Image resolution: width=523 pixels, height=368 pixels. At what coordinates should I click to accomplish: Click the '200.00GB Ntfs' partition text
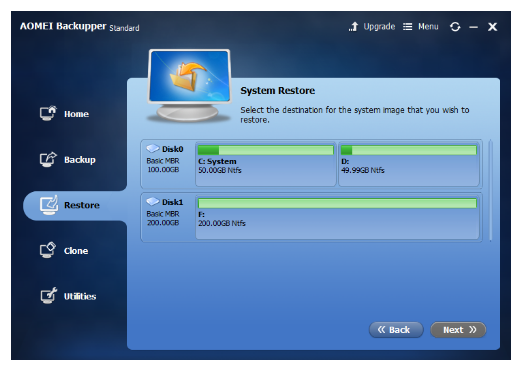point(222,223)
